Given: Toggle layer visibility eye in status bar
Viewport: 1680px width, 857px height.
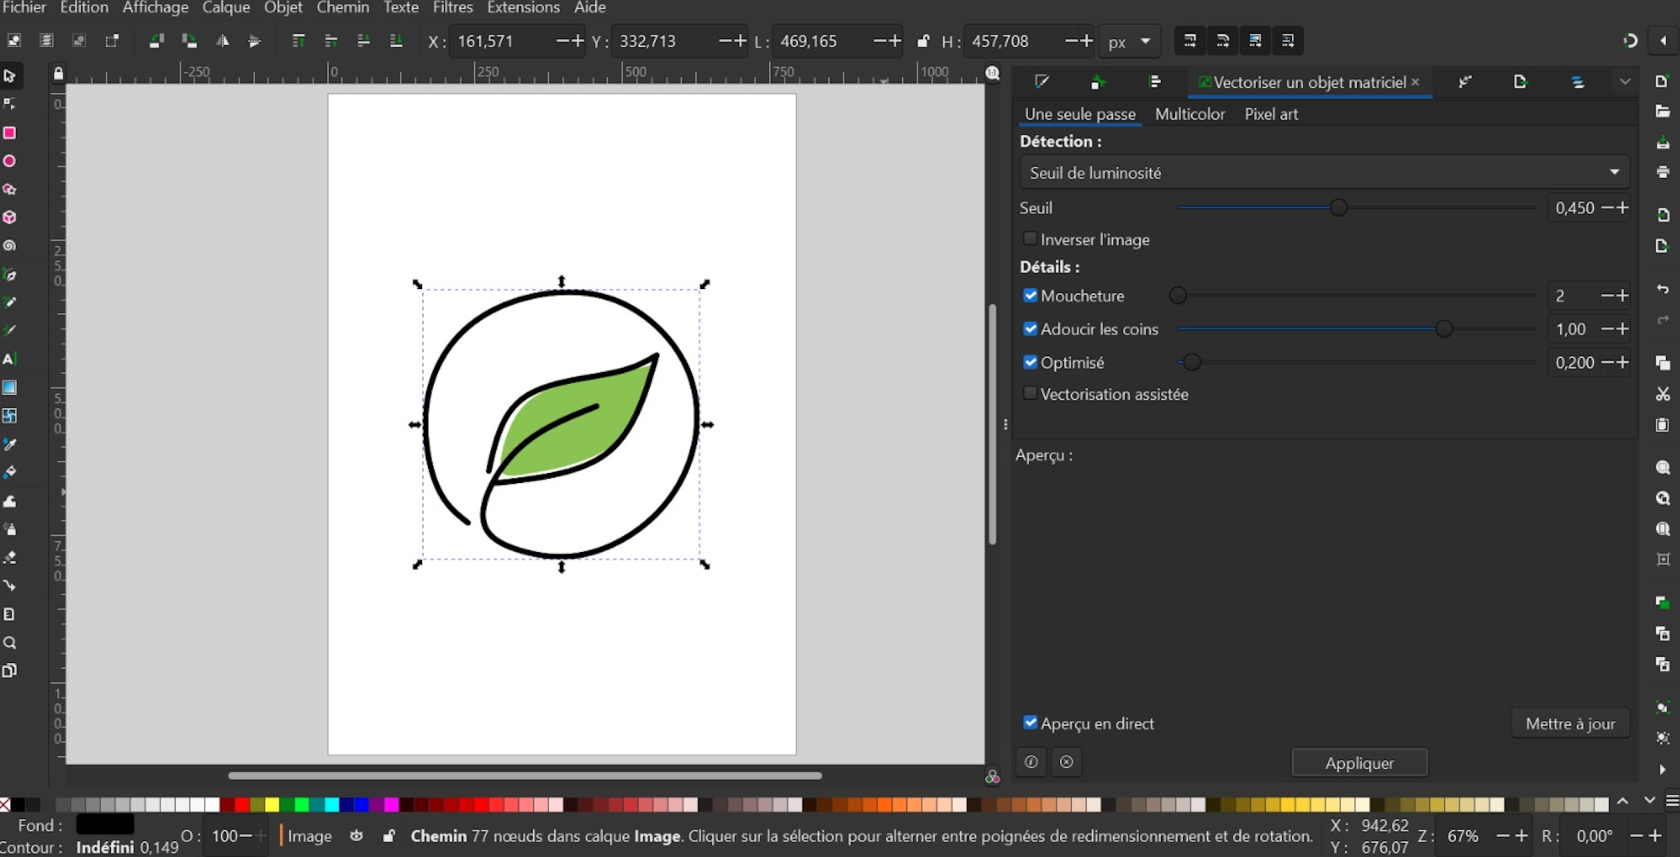Looking at the screenshot, I should point(356,836).
